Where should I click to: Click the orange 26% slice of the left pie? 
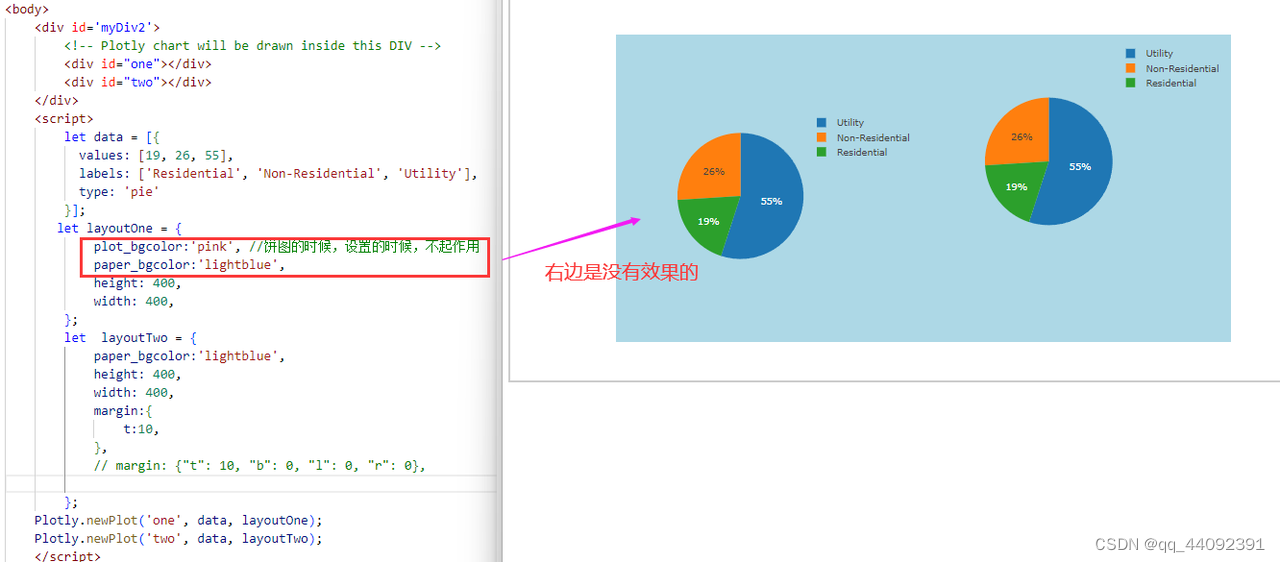point(713,170)
